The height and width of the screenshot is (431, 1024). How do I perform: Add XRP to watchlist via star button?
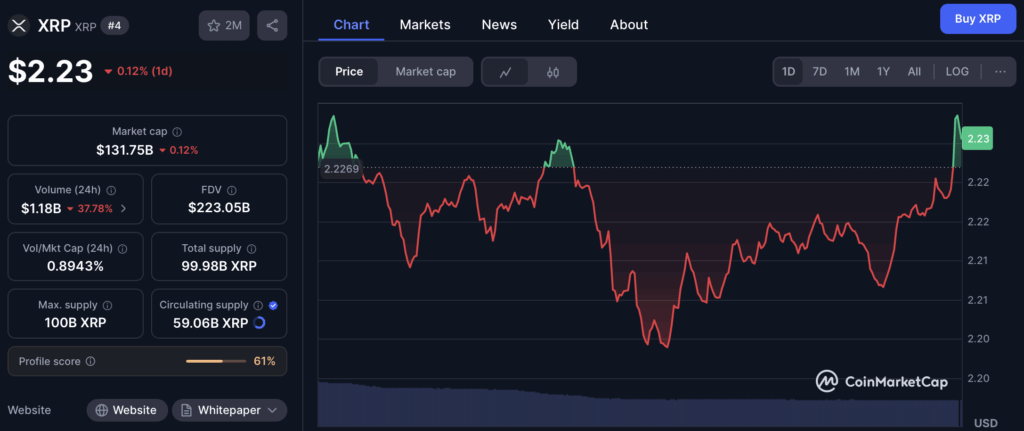pos(225,25)
